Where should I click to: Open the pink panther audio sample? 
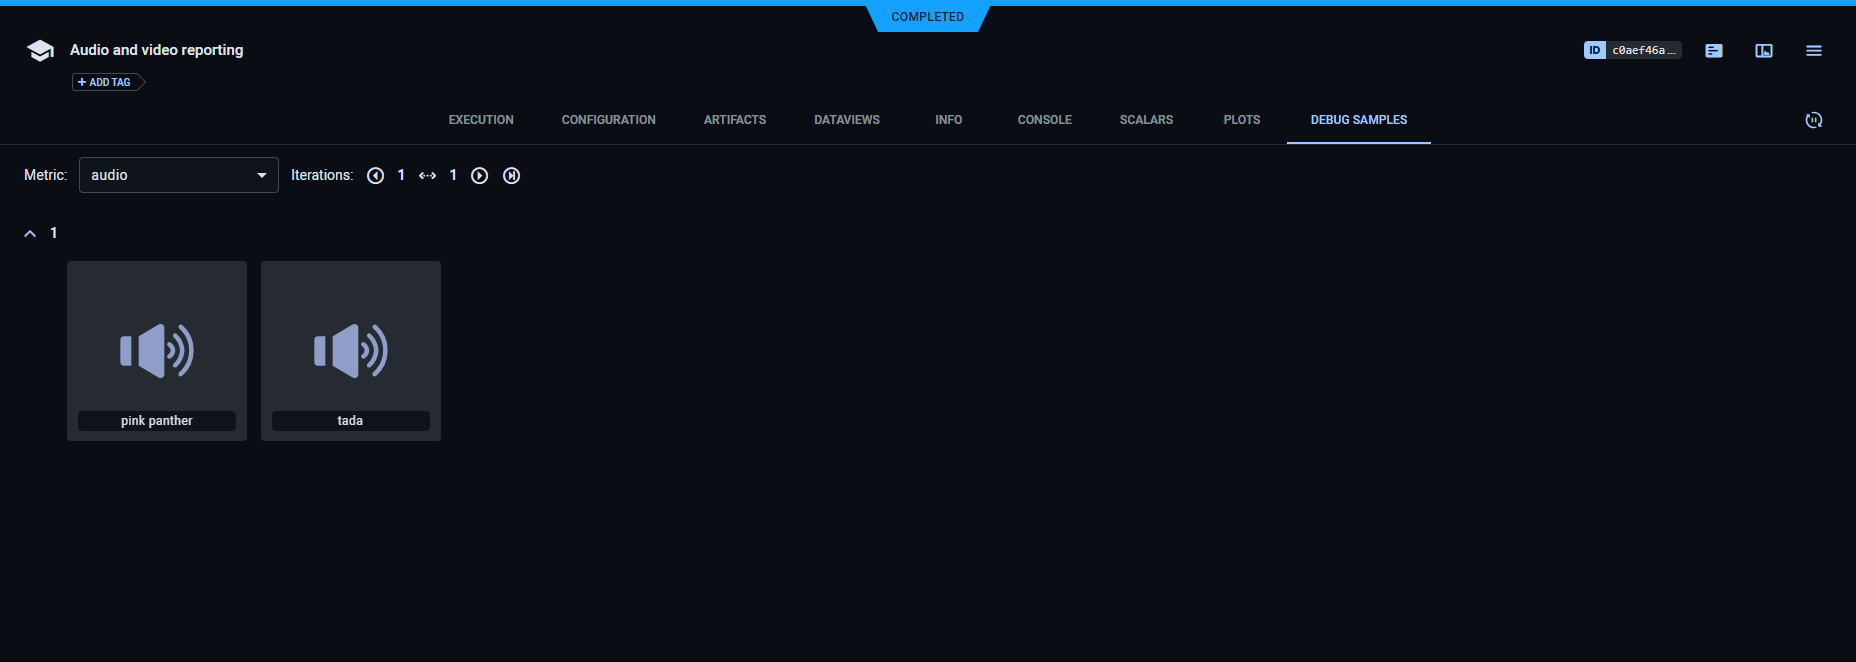click(157, 350)
